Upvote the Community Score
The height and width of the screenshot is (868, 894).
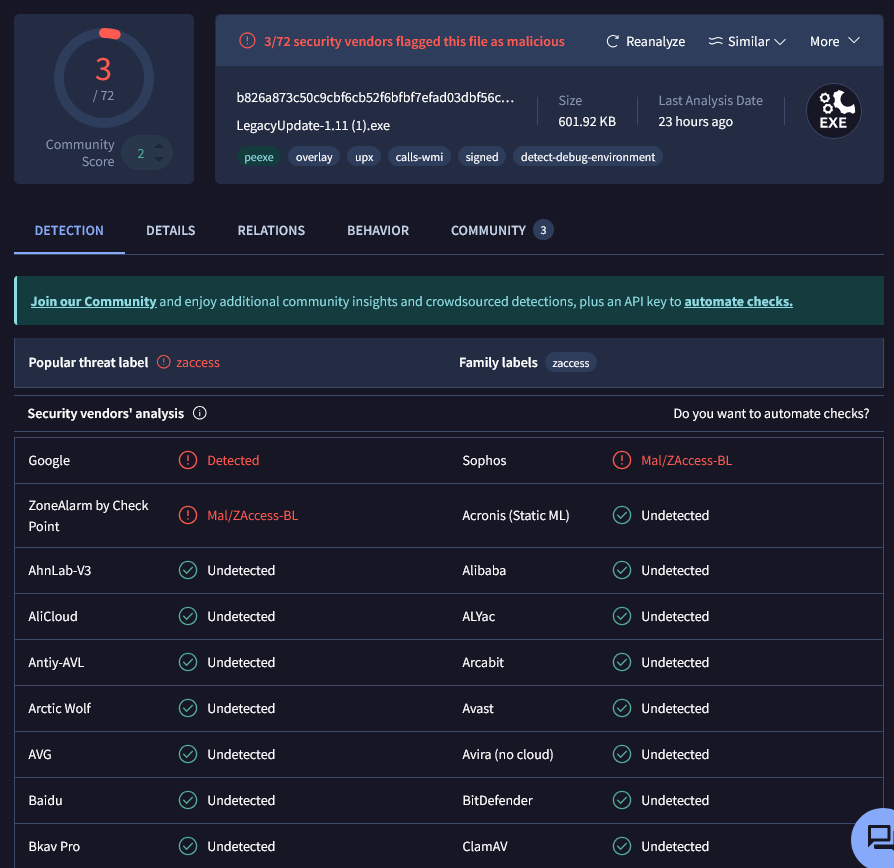click(159, 145)
